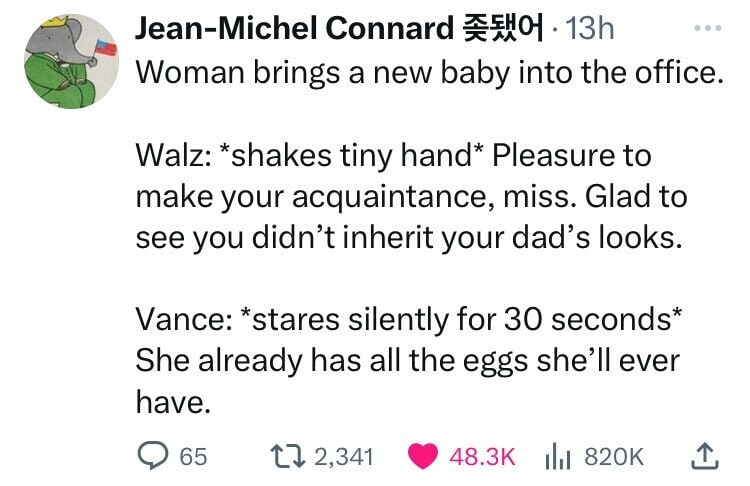The height and width of the screenshot is (486, 750).
Task: Tap the share upload arrow icon
Action: (704, 455)
